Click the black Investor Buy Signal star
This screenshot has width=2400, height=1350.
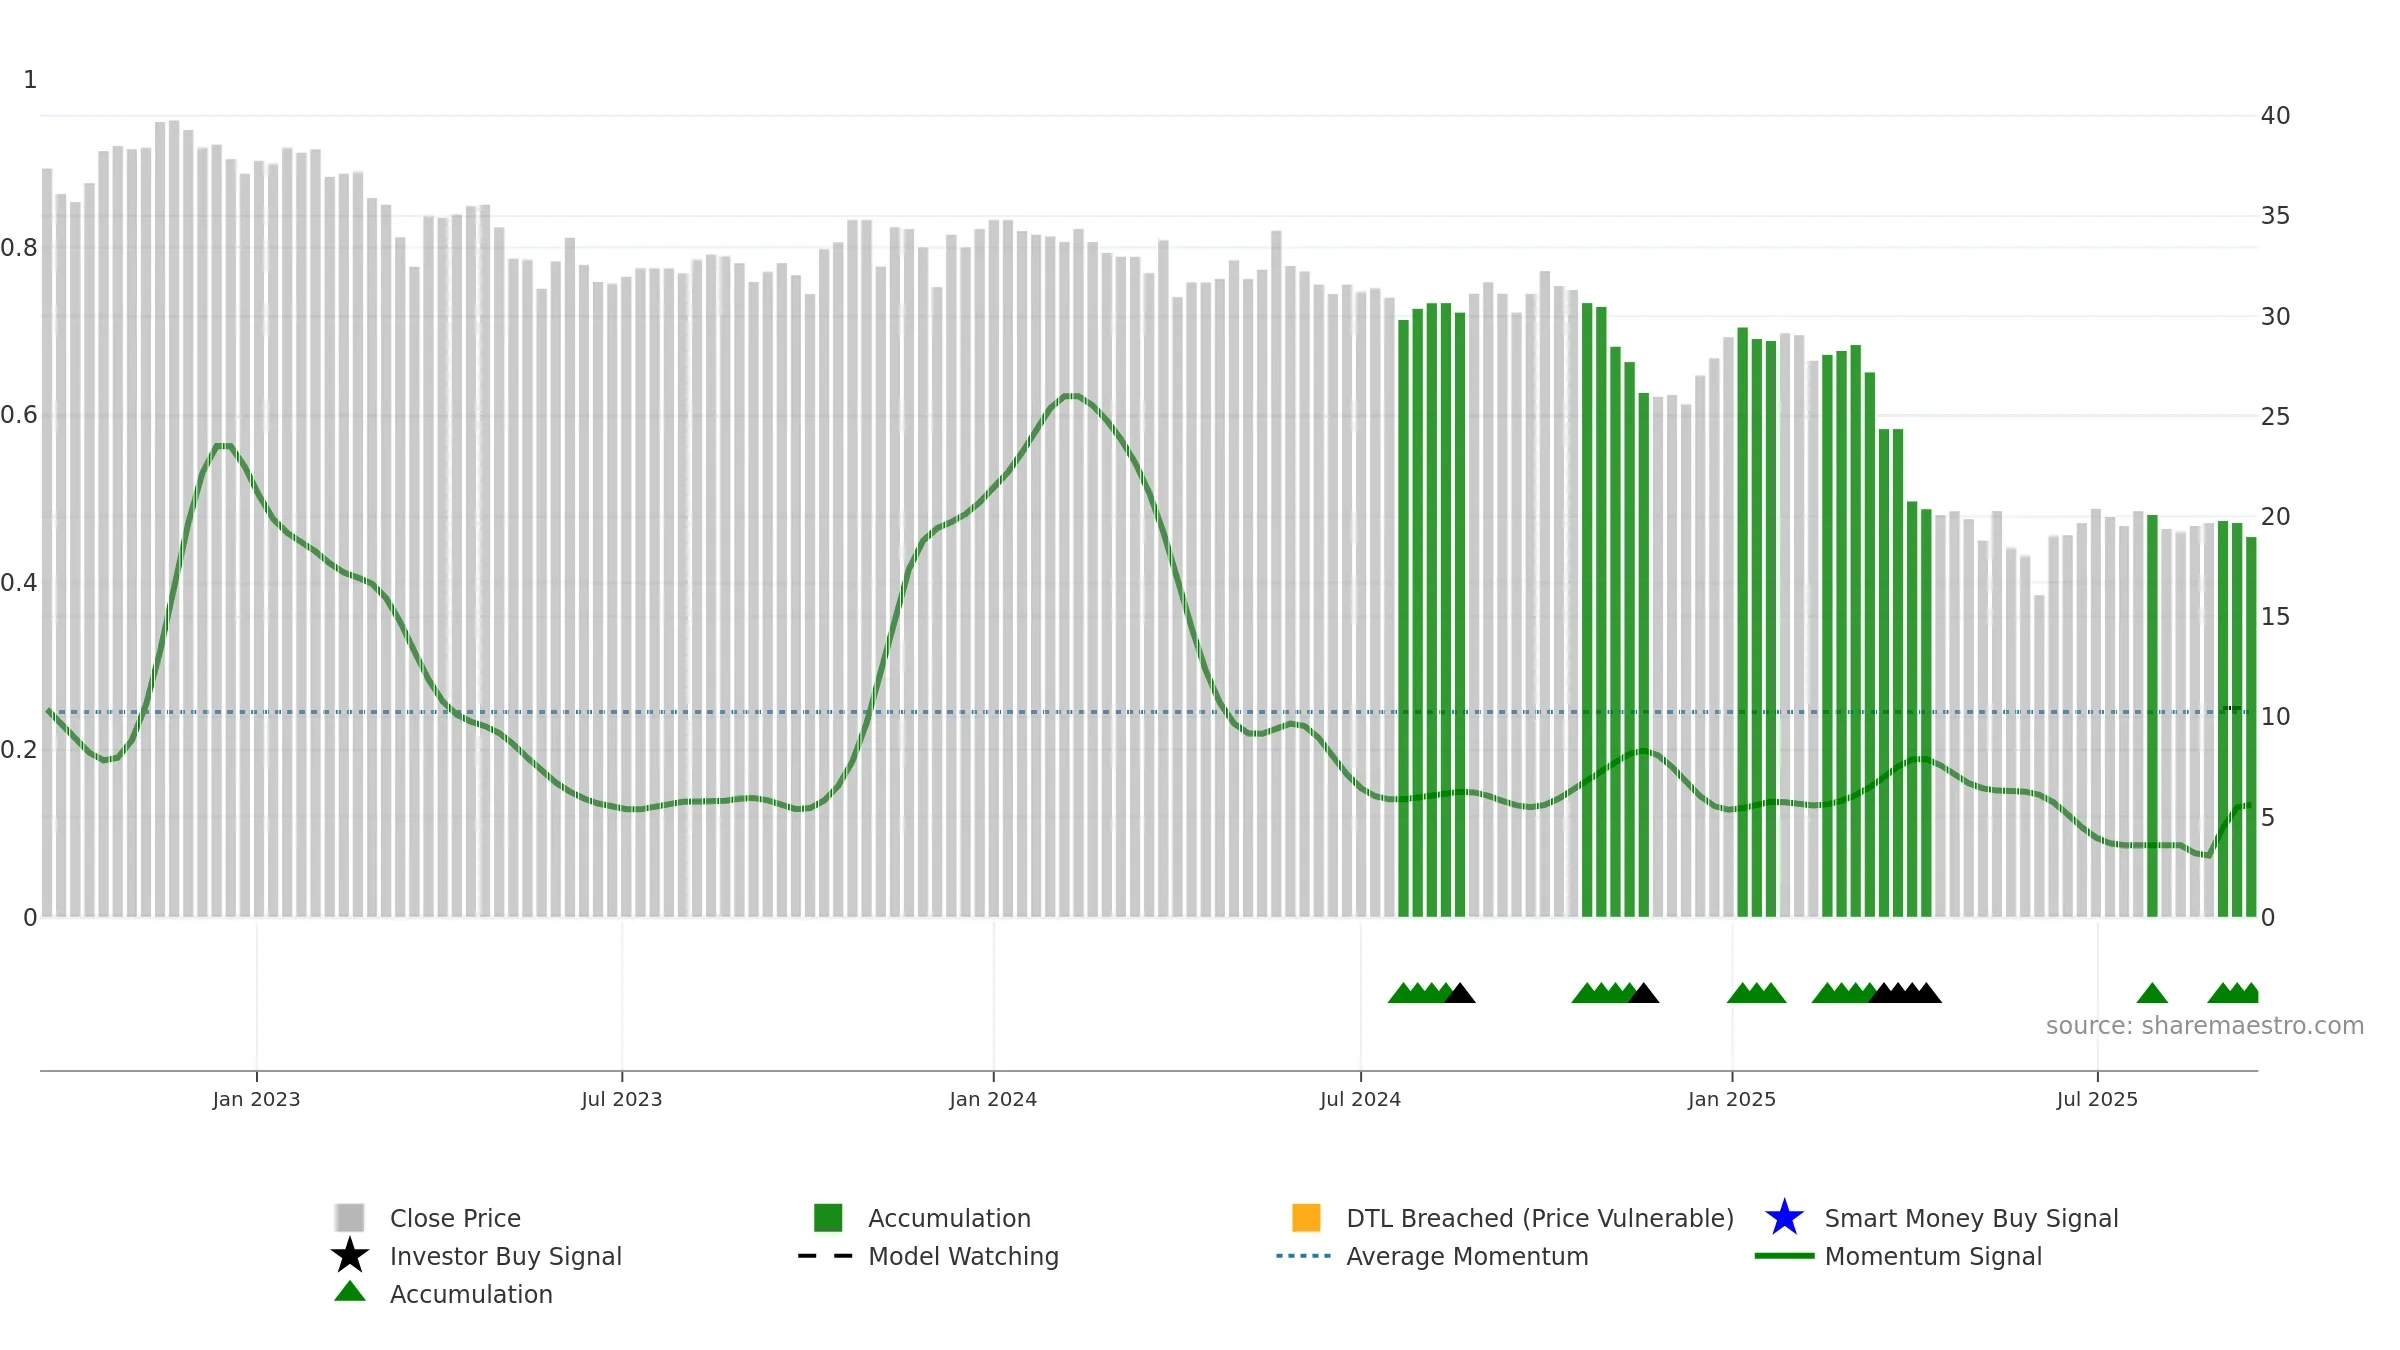tap(349, 1256)
